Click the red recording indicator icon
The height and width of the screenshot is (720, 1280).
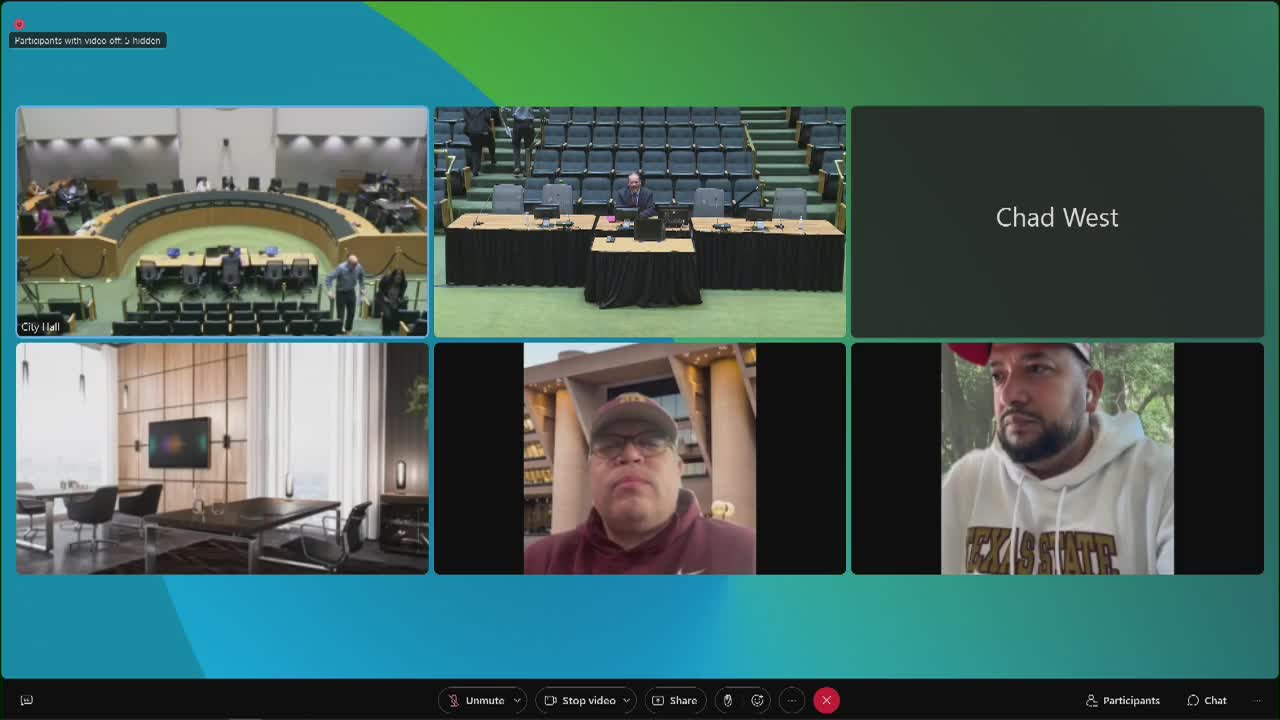click(18, 24)
